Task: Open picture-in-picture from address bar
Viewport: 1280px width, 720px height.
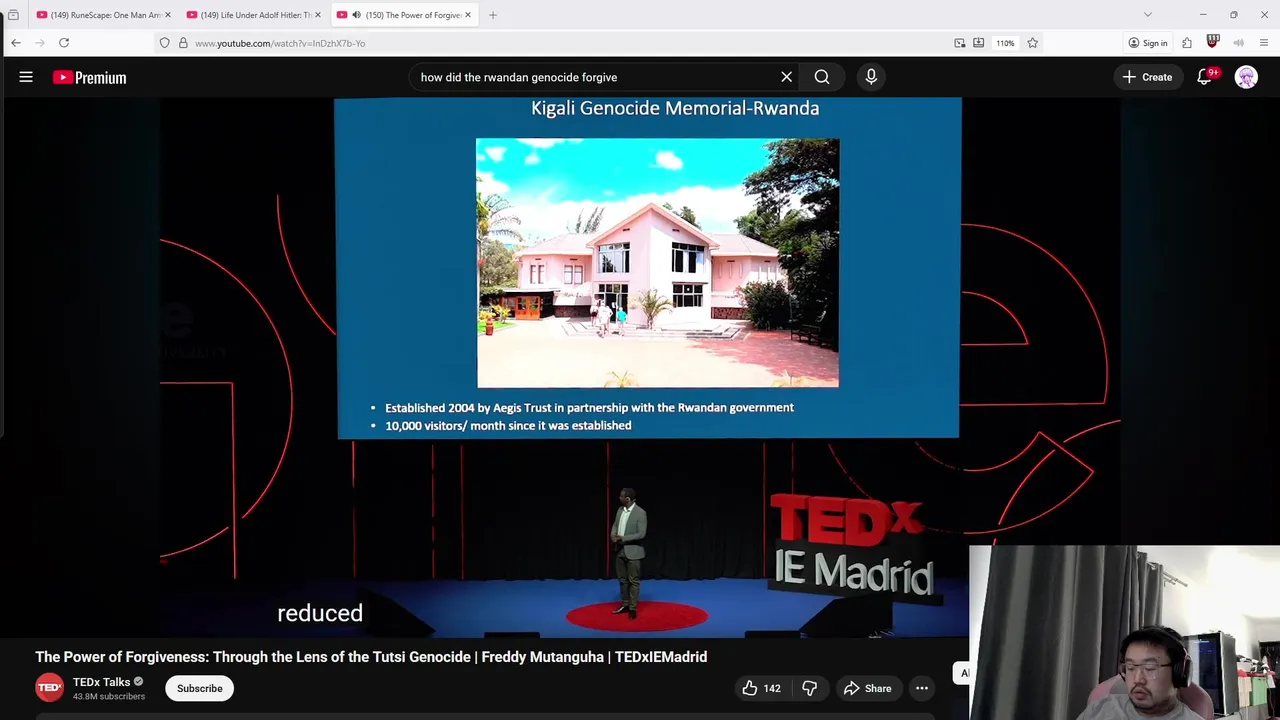Action: [x=960, y=43]
